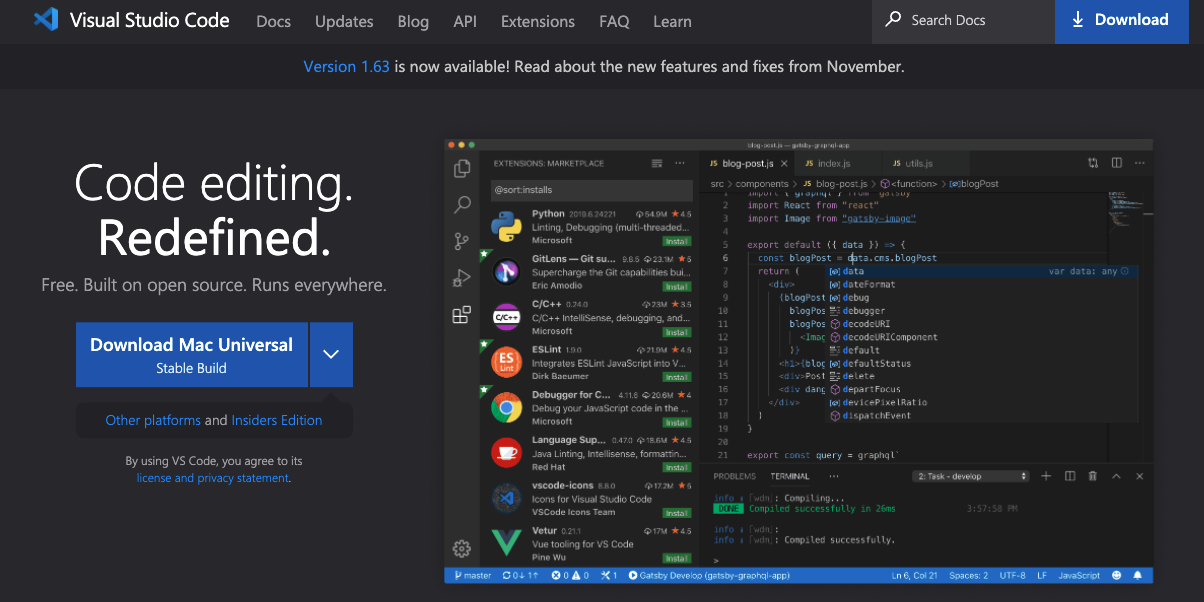Click the compare changes icon in editor toolbar
Screen dimensions: 1204x602
[1093, 163]
